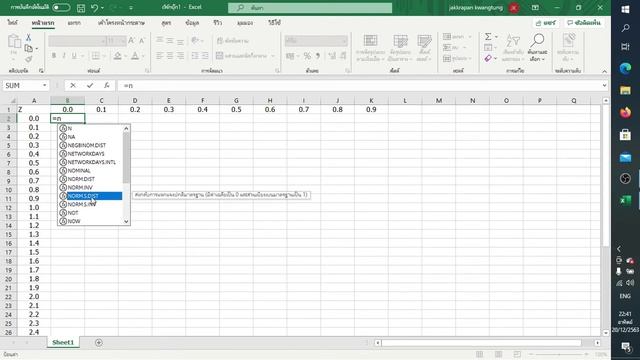Screen dimensions: 640x360
Task: Click the Font Color letter A icon
Action: [135, 56]
